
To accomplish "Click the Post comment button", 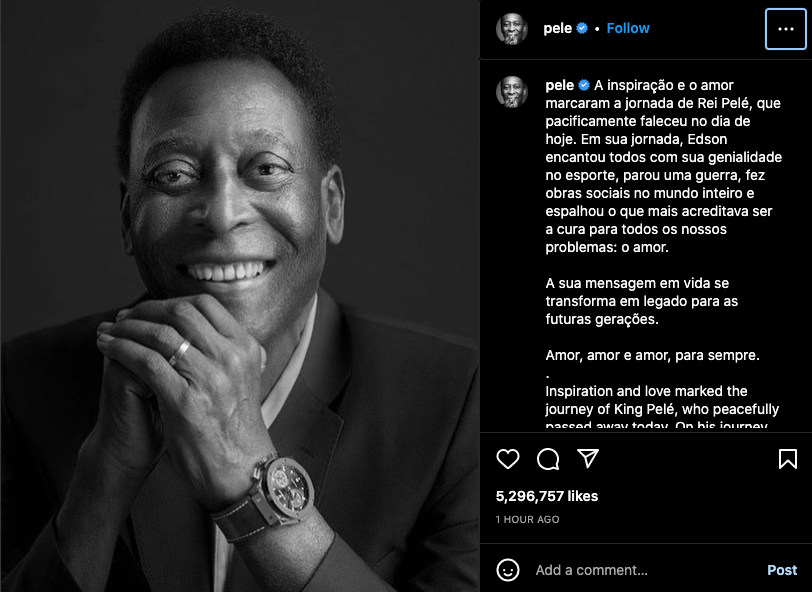I will point(782,570).
